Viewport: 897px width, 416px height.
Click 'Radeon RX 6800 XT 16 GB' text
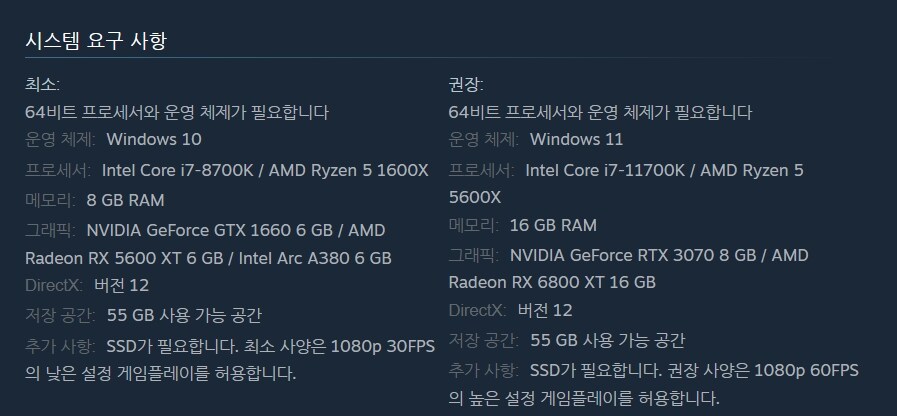click(x=552, y=283)
